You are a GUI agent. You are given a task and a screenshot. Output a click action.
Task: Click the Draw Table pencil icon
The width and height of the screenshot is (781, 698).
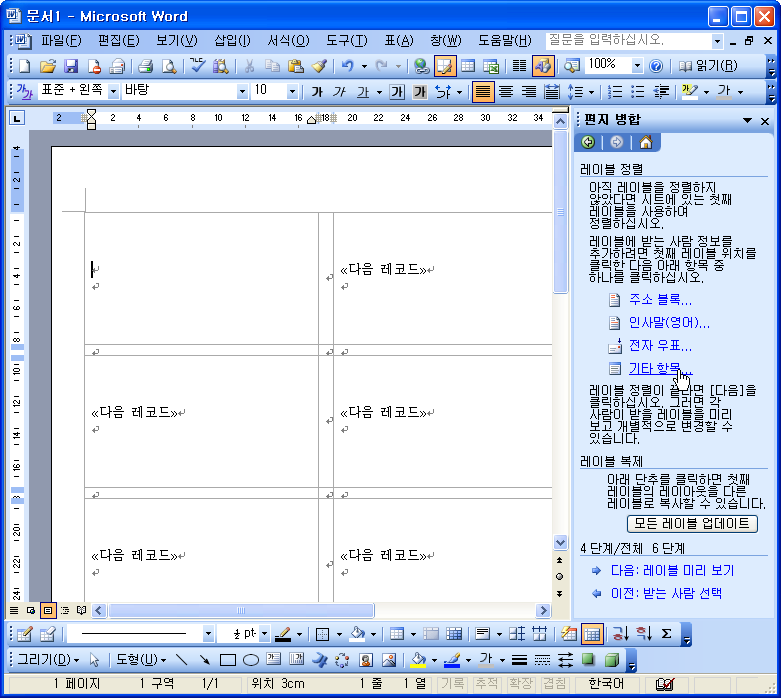[x=24, y=634]
